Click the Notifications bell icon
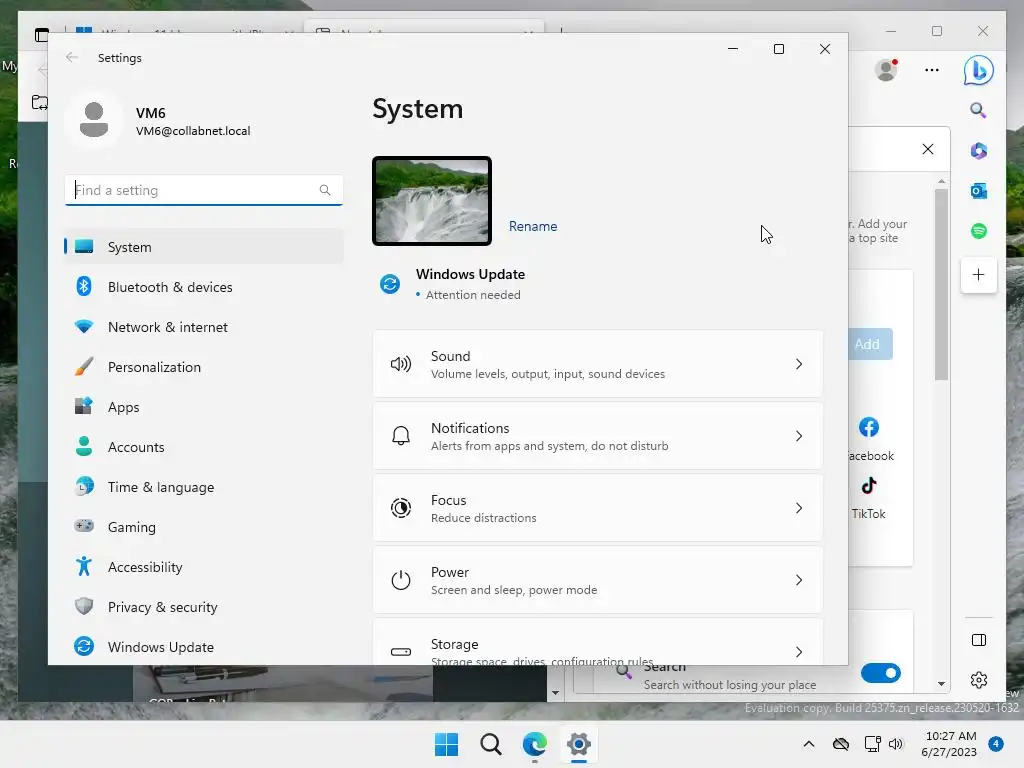 tap(401, 436)
